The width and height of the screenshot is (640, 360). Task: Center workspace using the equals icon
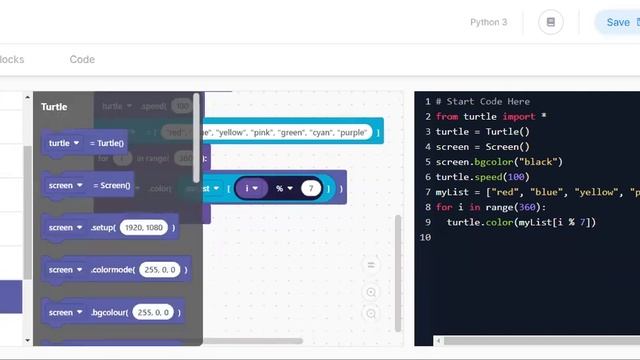[371, 265]
